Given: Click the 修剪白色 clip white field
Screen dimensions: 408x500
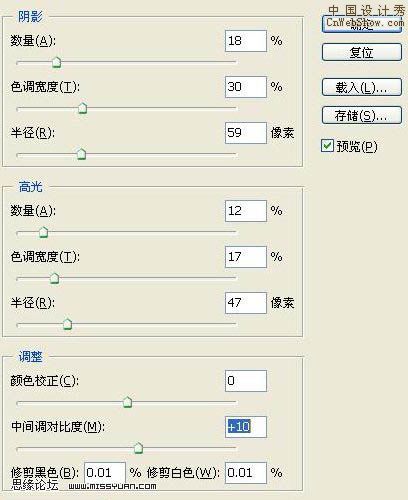Looking at the screenshot, I should tap(246, 473).
